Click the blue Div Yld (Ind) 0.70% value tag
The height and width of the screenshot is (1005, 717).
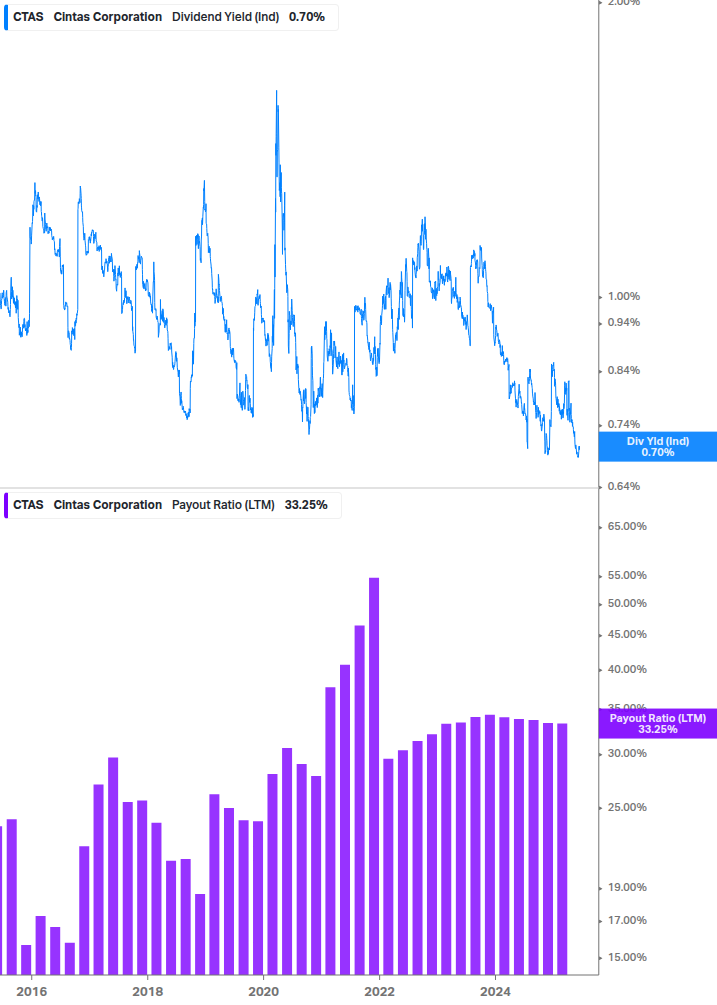pos(657,447)
